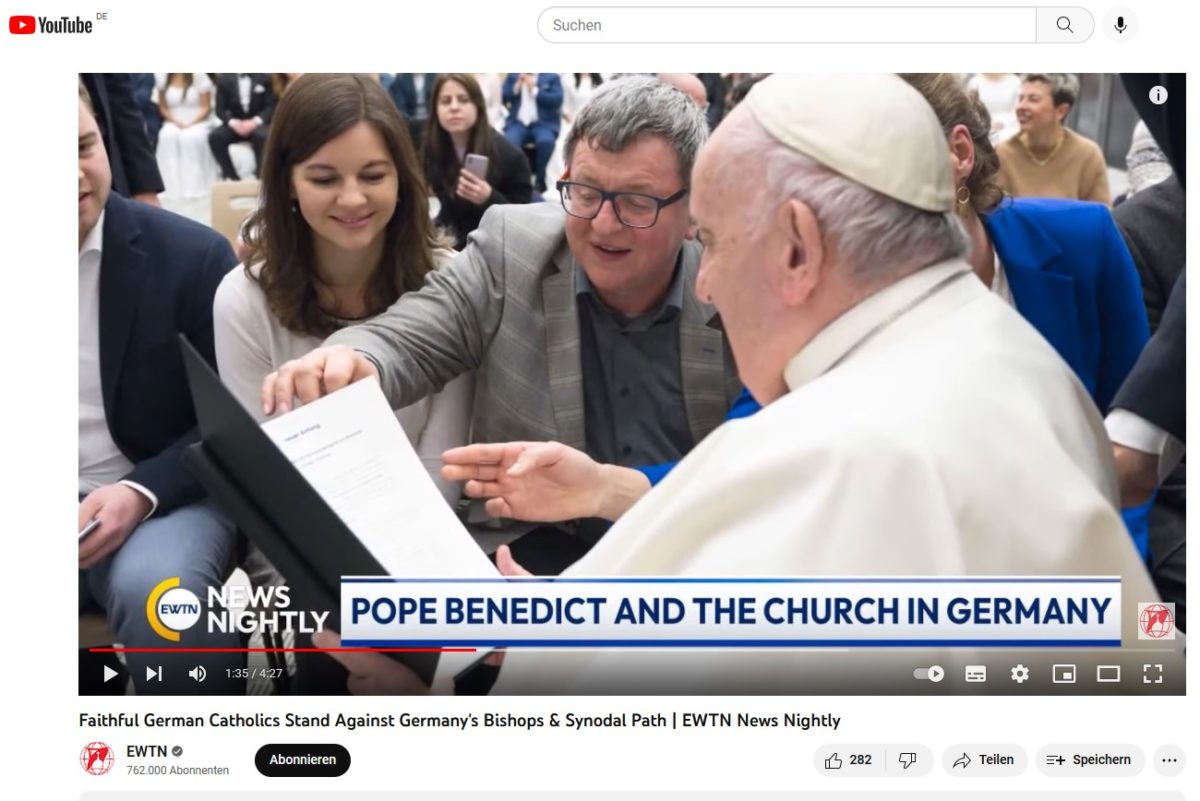The height and width of the screenshot is (801, 1200).
Task: Skip to the next video
Action: (x=154, y=674)
